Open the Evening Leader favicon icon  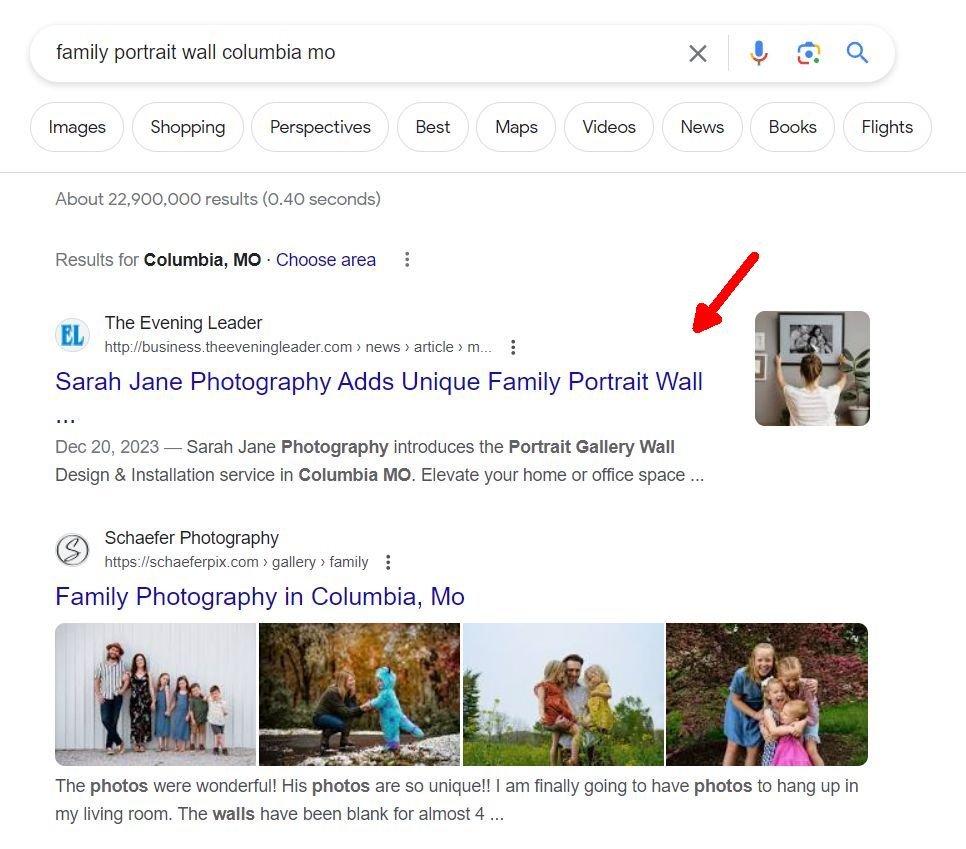pyautogui.click(x=73, y=335)
